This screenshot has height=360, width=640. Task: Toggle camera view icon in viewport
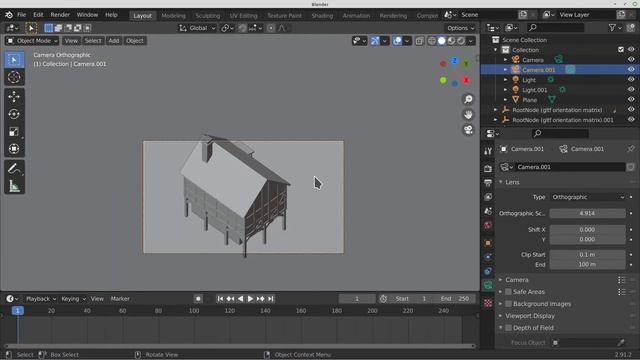click(468, 130)
